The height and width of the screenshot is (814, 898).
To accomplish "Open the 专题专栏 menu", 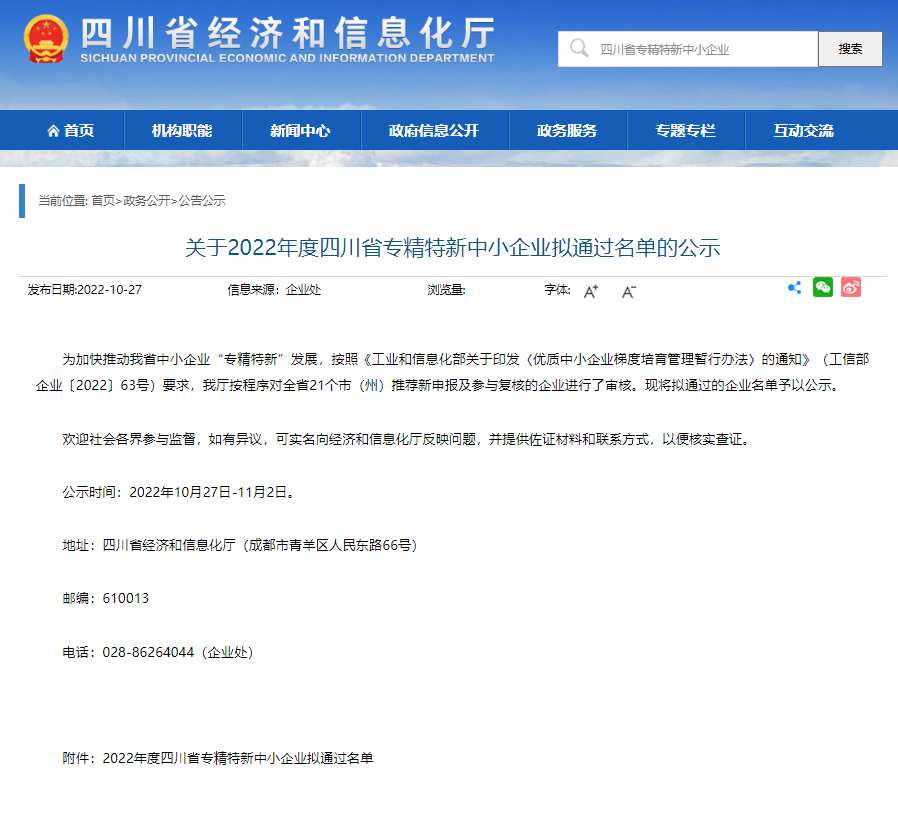I will pyautogui.click(x=684, y=130).
